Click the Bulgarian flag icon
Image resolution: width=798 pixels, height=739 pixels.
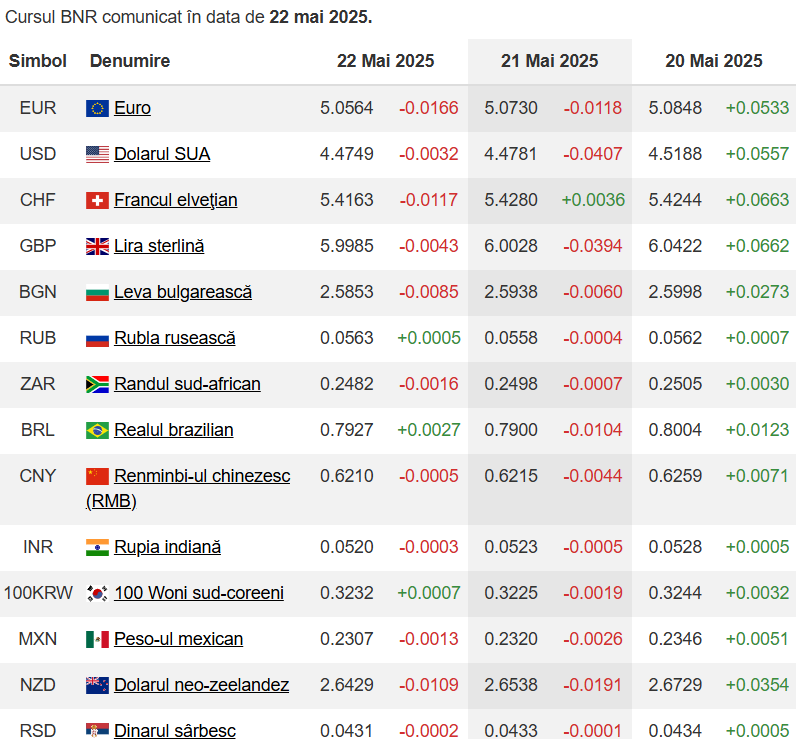tap(97, 293)
